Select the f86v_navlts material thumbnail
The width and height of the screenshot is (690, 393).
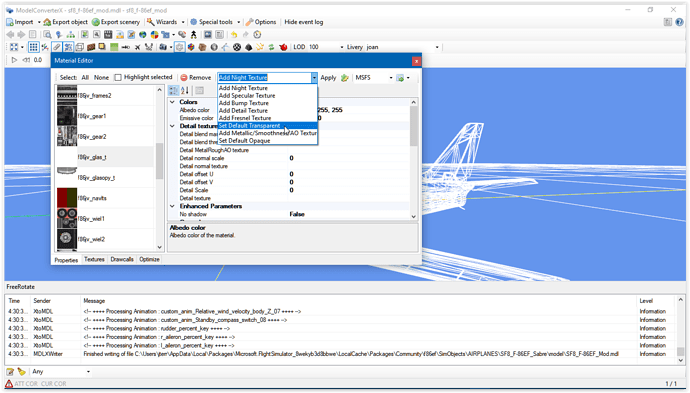[67, 198]
